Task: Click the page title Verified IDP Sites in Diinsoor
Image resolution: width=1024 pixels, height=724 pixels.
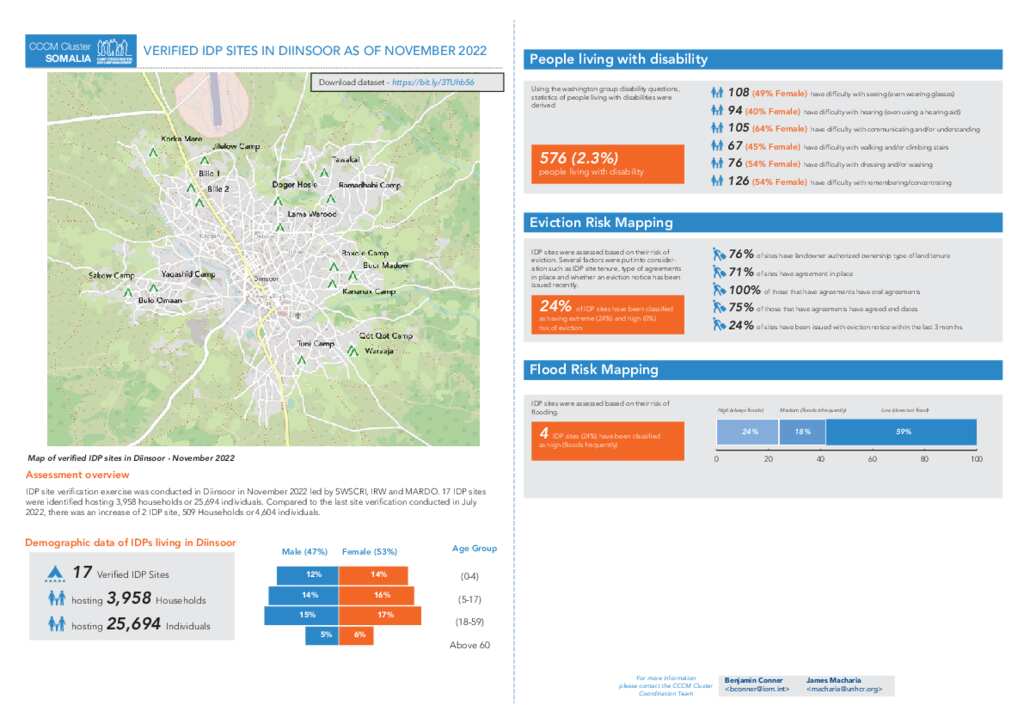Action: pos(315,51)
